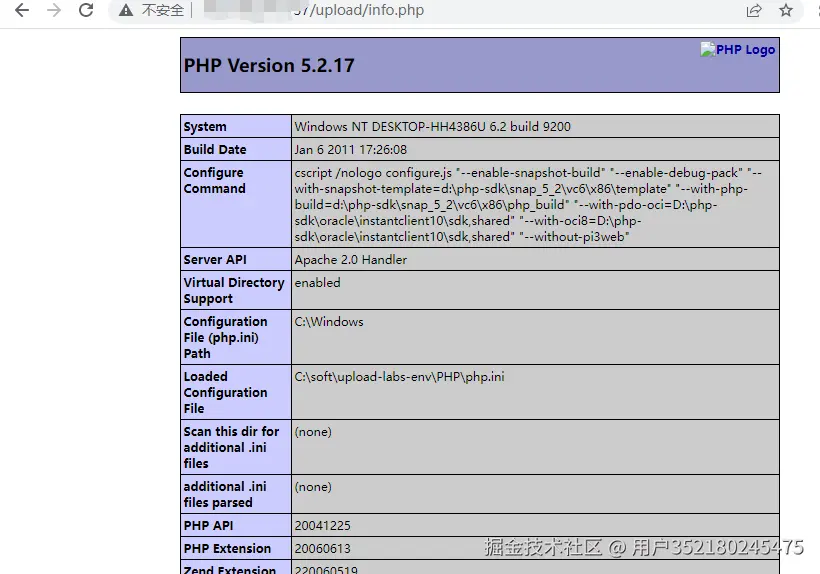Select the 20060613 PHP Extension value
This screenshot has width=820, height=574.
pos(323,548)
